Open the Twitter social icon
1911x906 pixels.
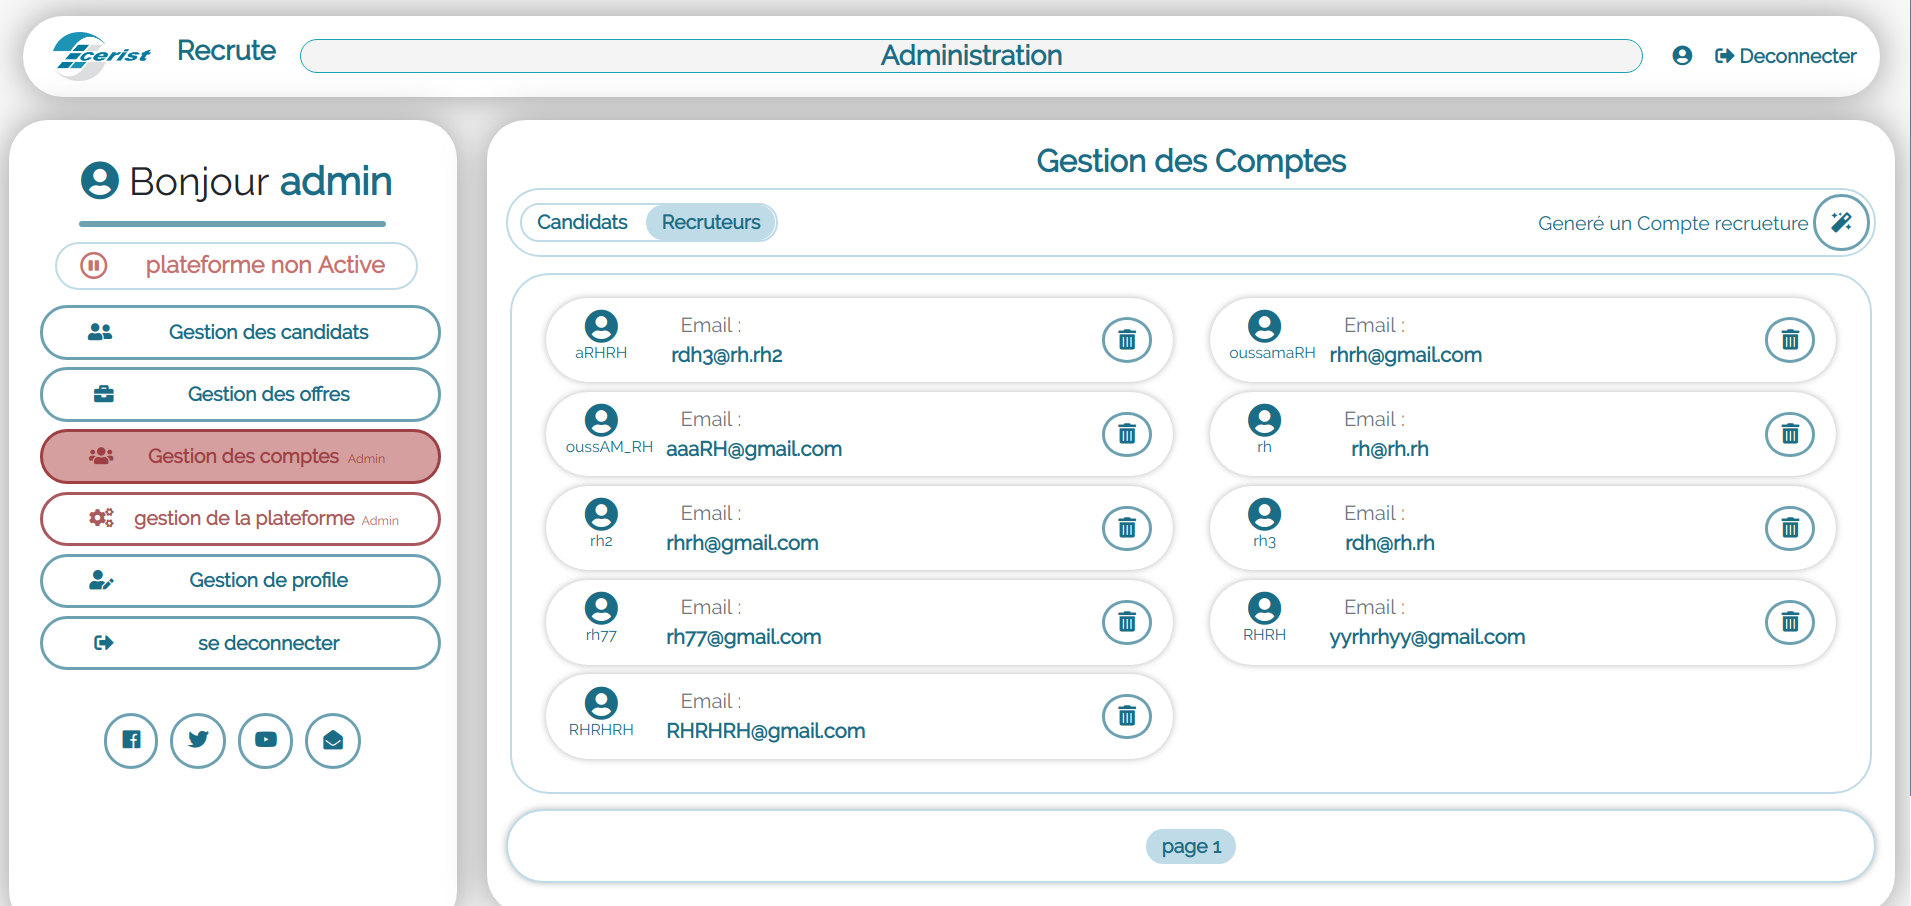[198, 740]
